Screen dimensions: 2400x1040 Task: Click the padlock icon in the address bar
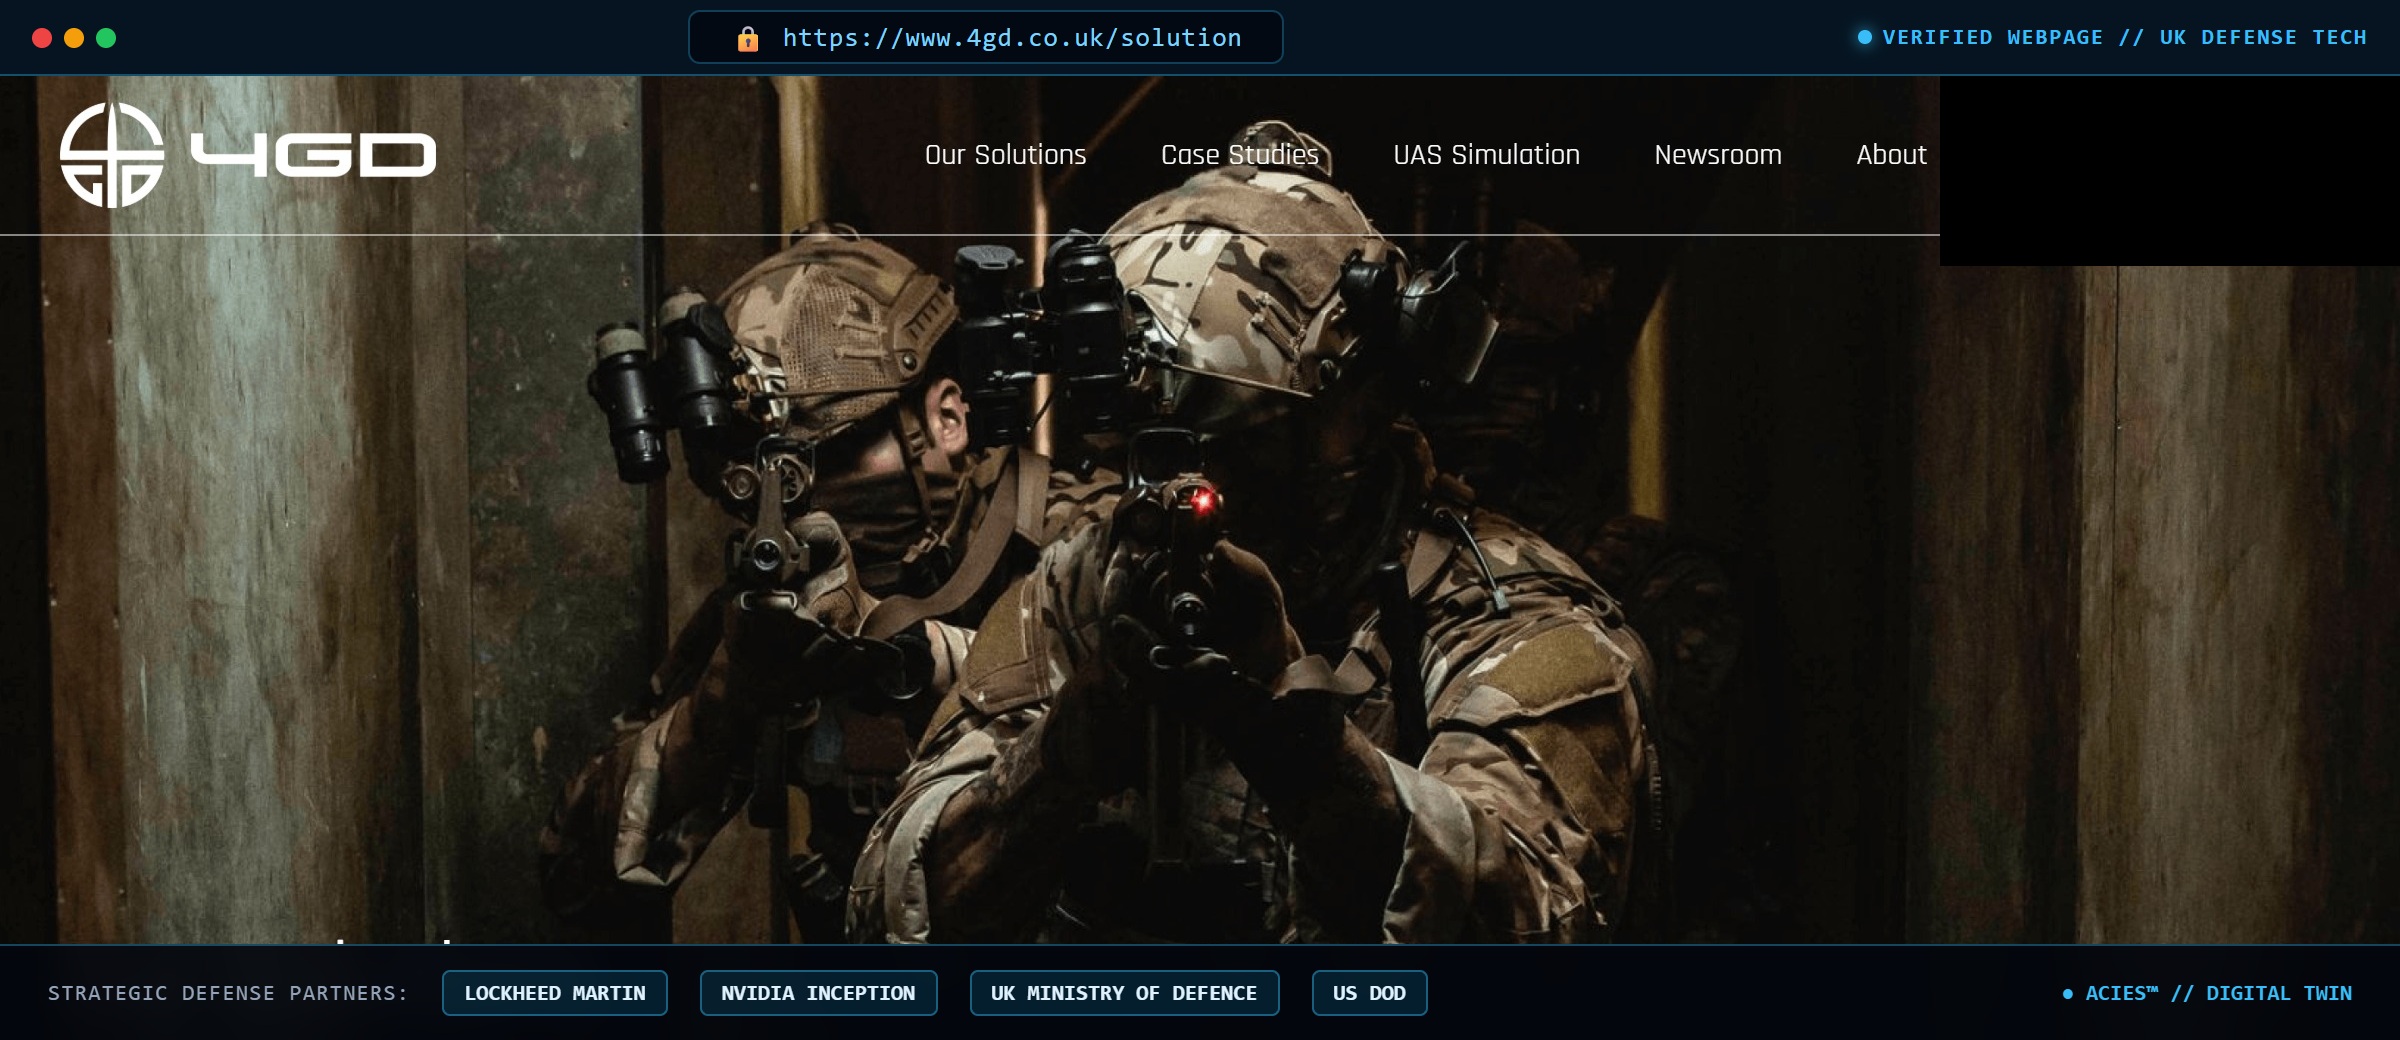(747, 38)
